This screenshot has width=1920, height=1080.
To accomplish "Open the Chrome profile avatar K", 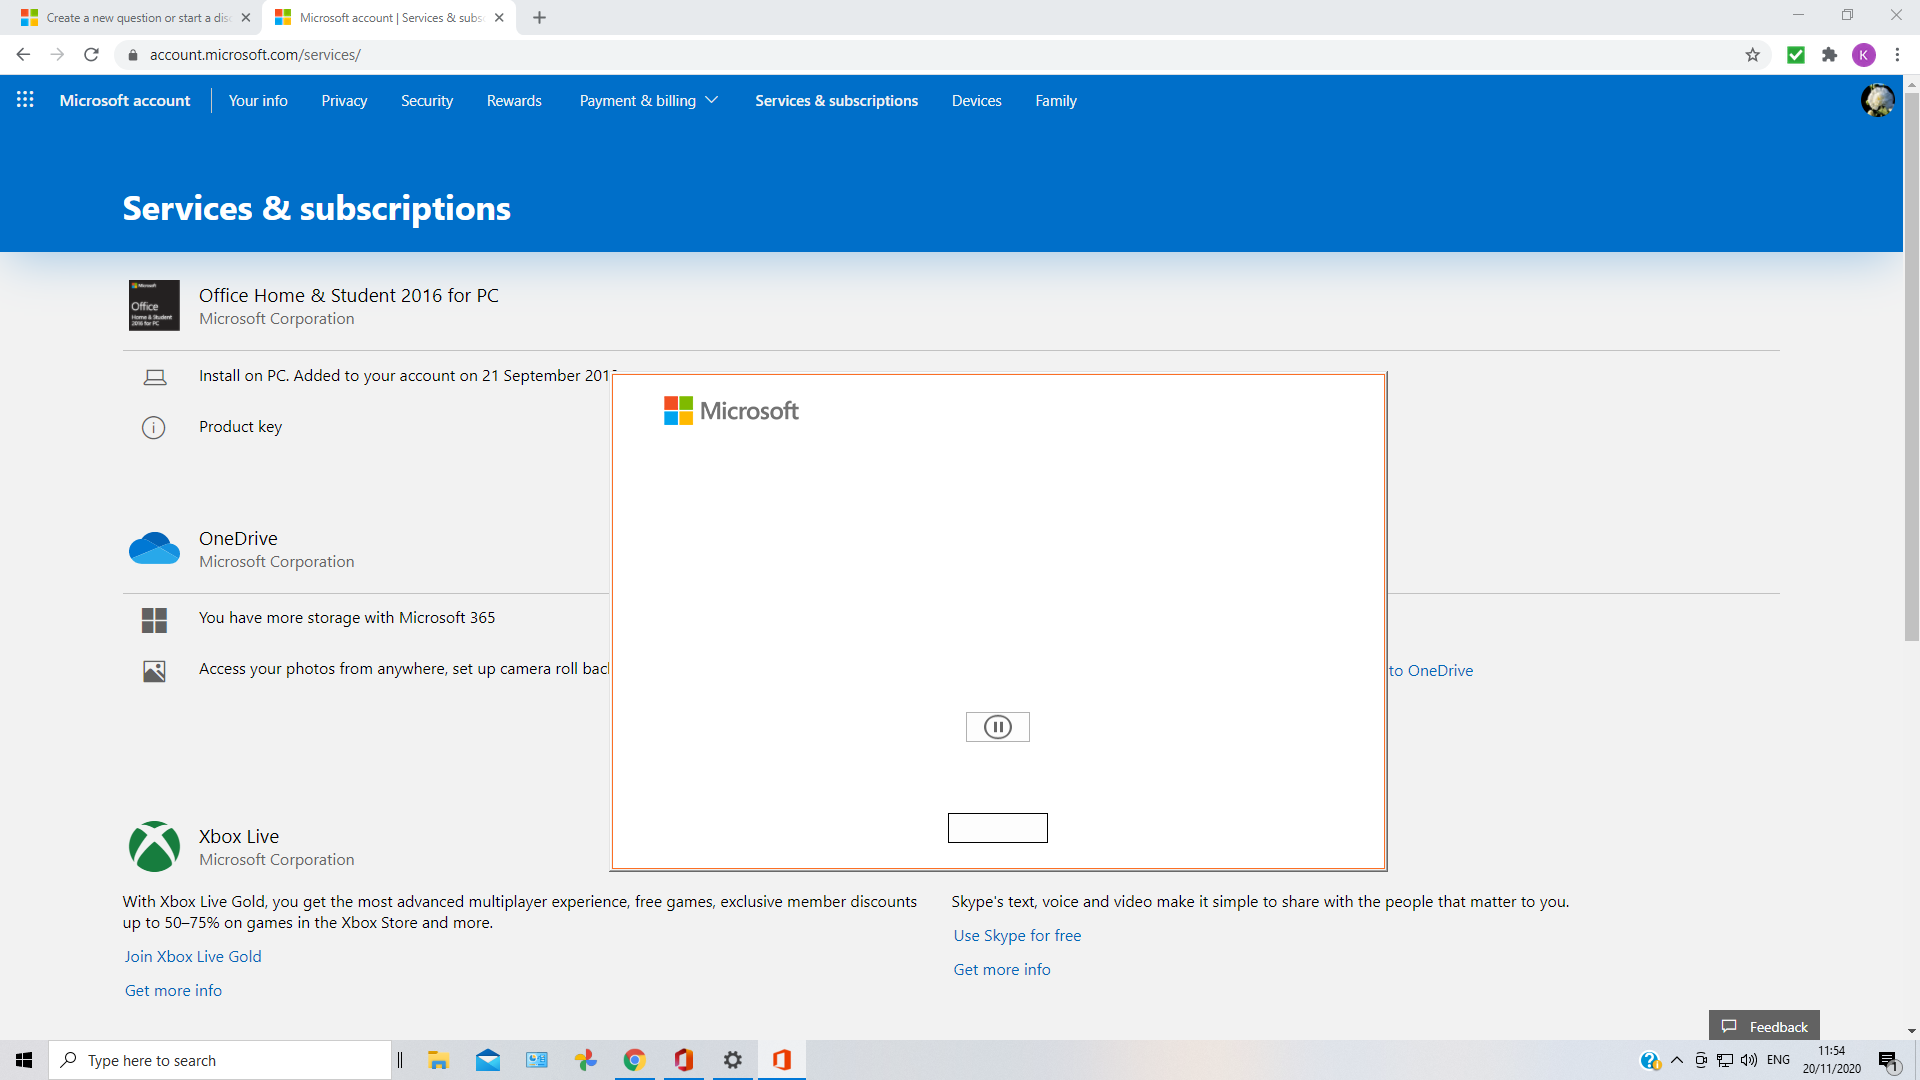I will pos(1863,55).
